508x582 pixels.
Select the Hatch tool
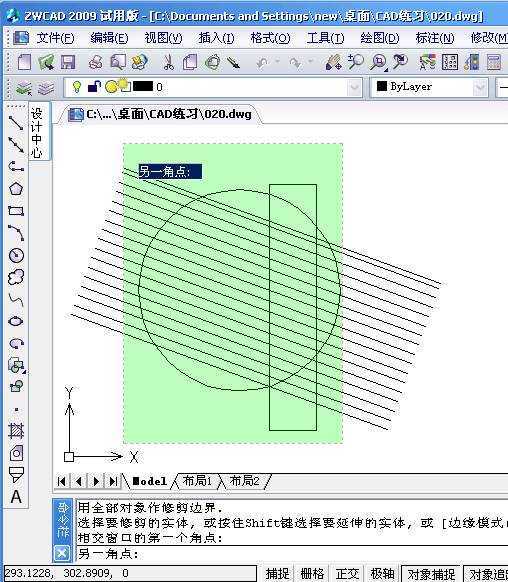click(16, 431)
